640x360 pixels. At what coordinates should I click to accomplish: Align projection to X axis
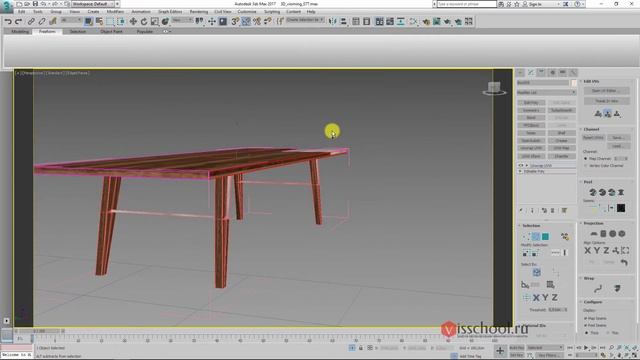587,251
